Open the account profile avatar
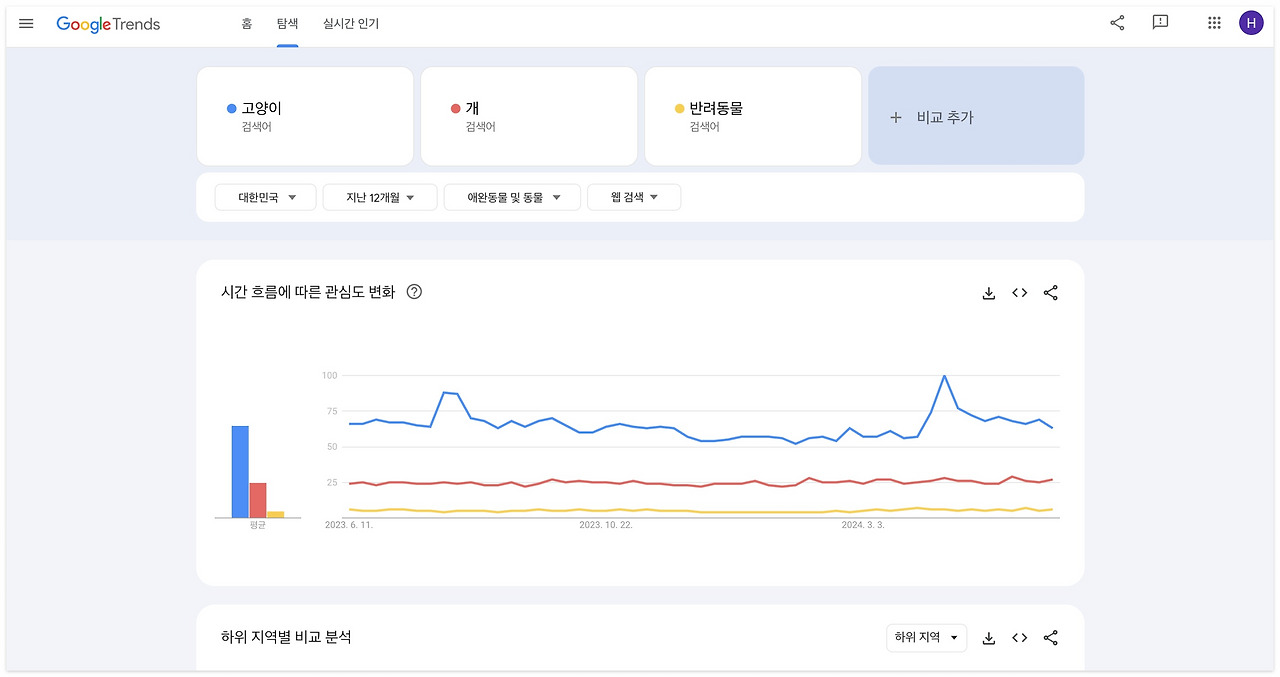1280x677 pixels. point(1251,23)
